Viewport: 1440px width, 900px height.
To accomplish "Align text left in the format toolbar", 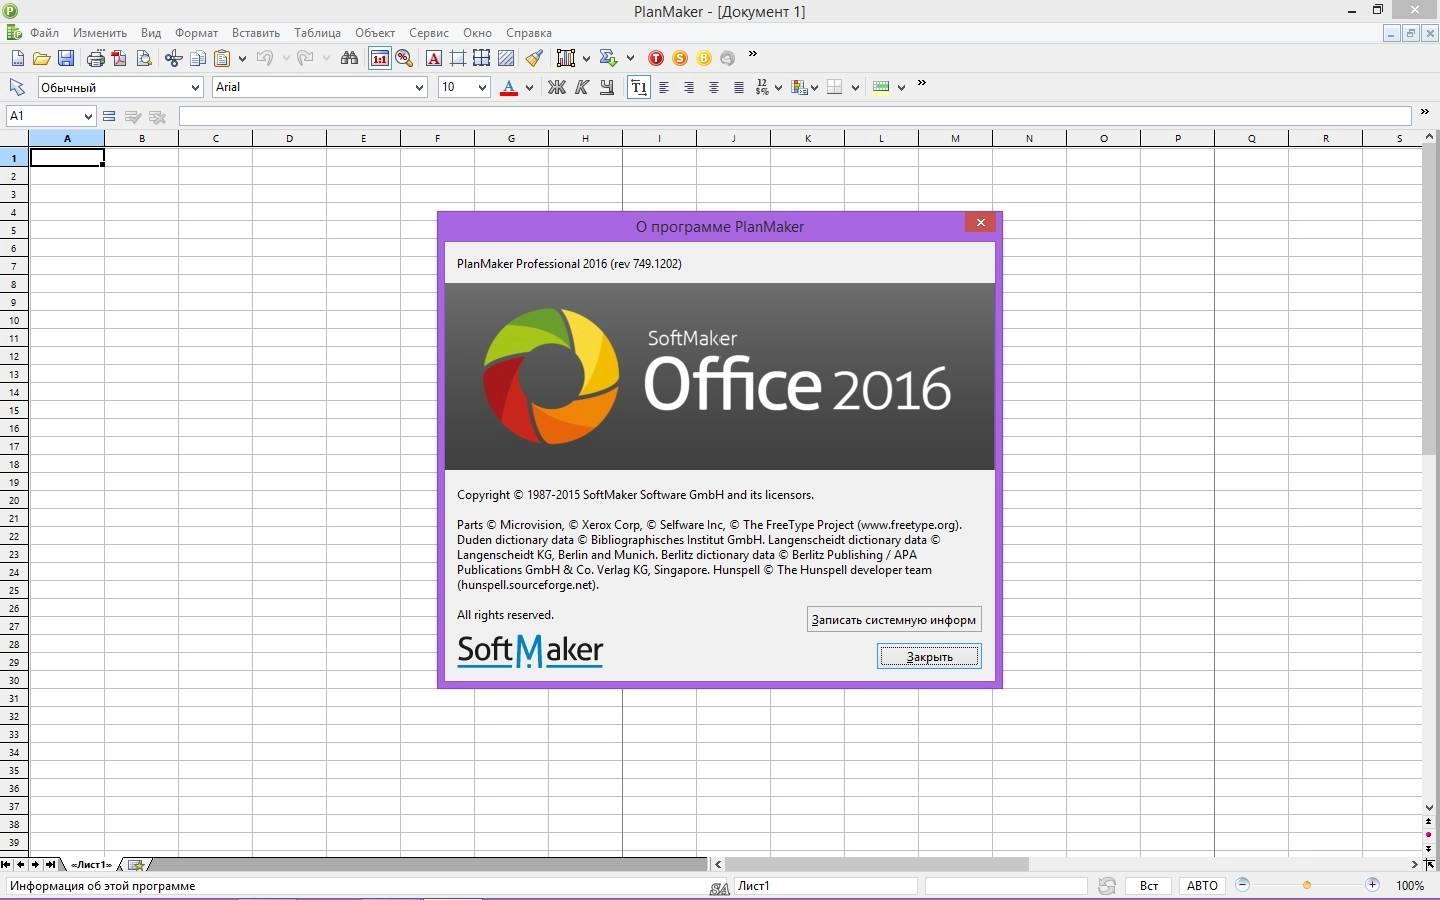I will point(664,87).
